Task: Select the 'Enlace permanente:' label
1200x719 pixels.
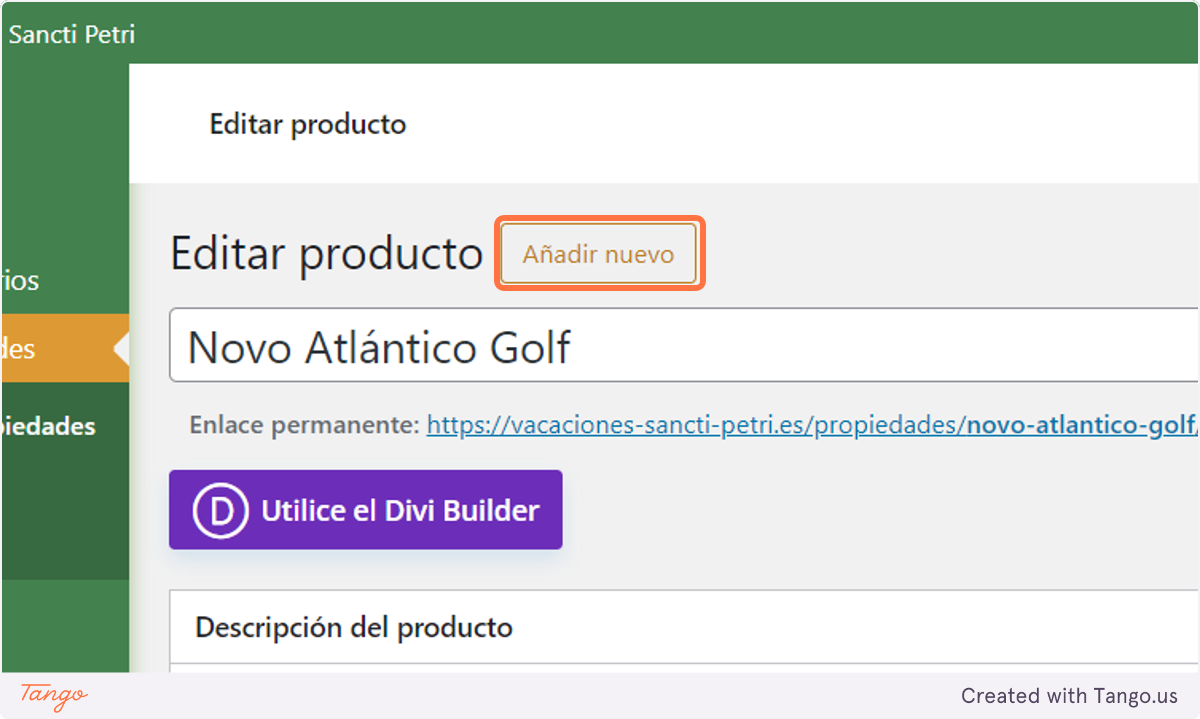Action: coord(305,426)
